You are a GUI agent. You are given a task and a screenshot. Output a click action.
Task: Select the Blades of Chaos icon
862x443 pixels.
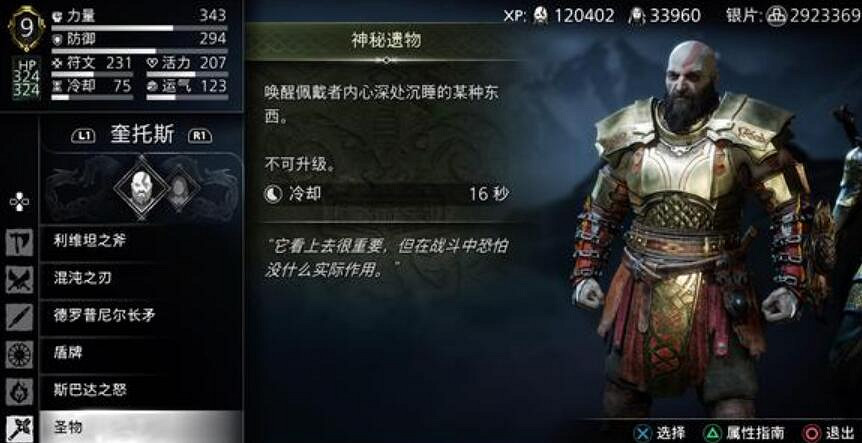(x=20, y=280)
